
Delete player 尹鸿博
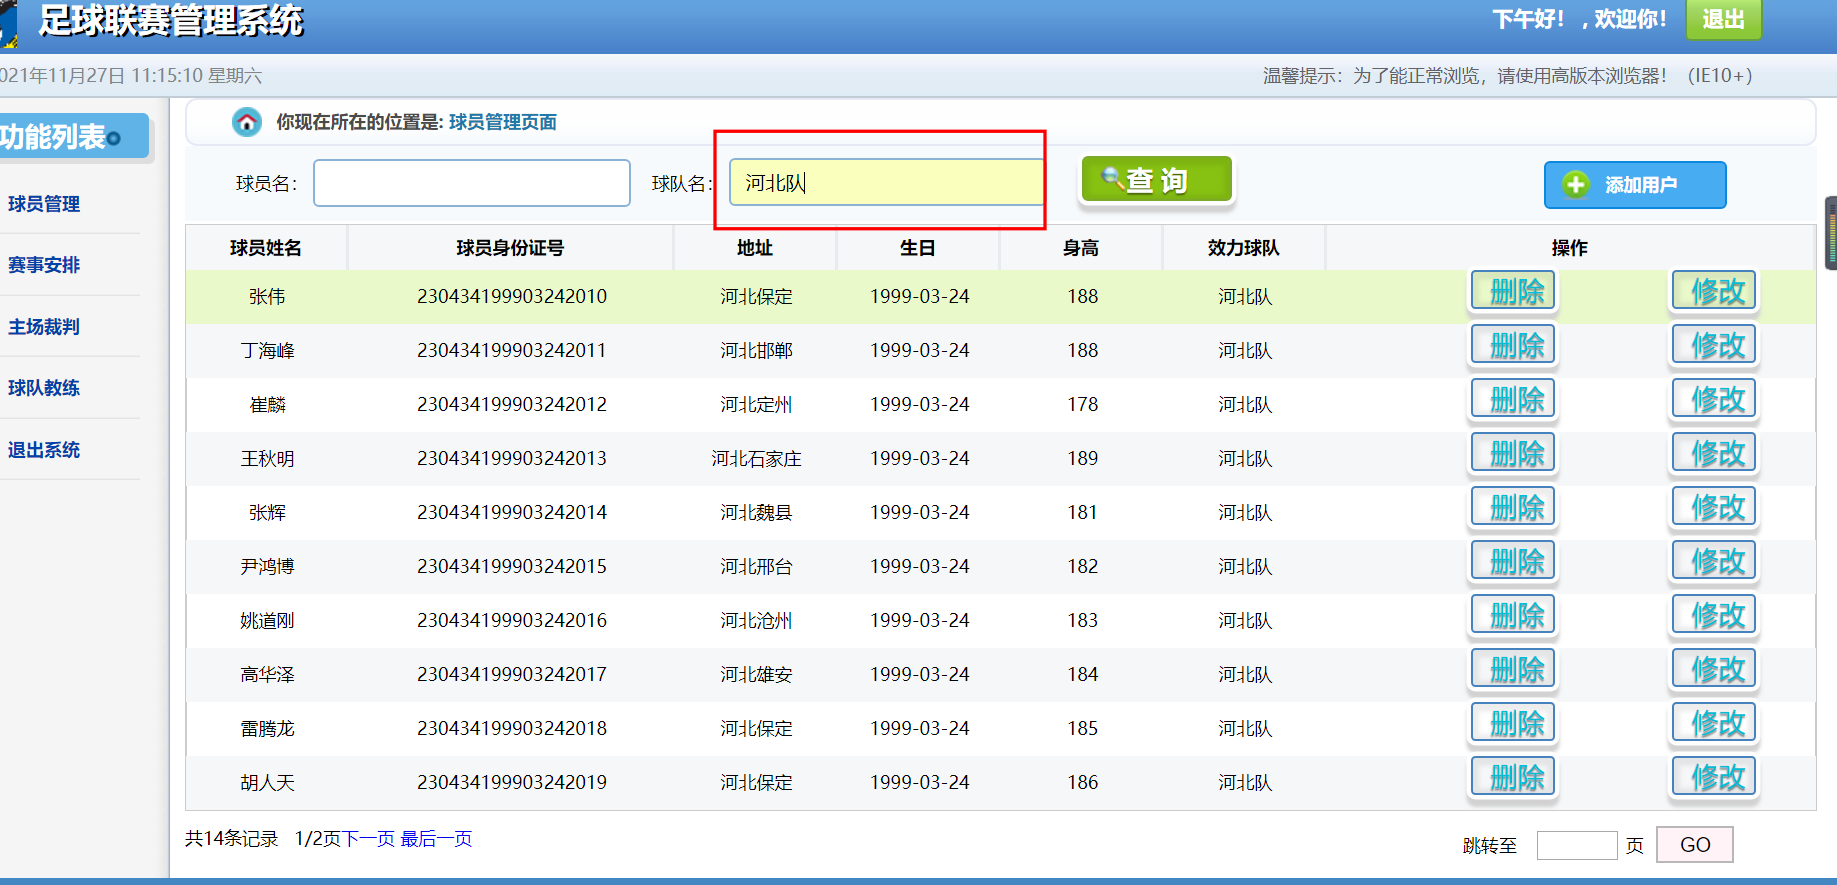(1513, 561)
